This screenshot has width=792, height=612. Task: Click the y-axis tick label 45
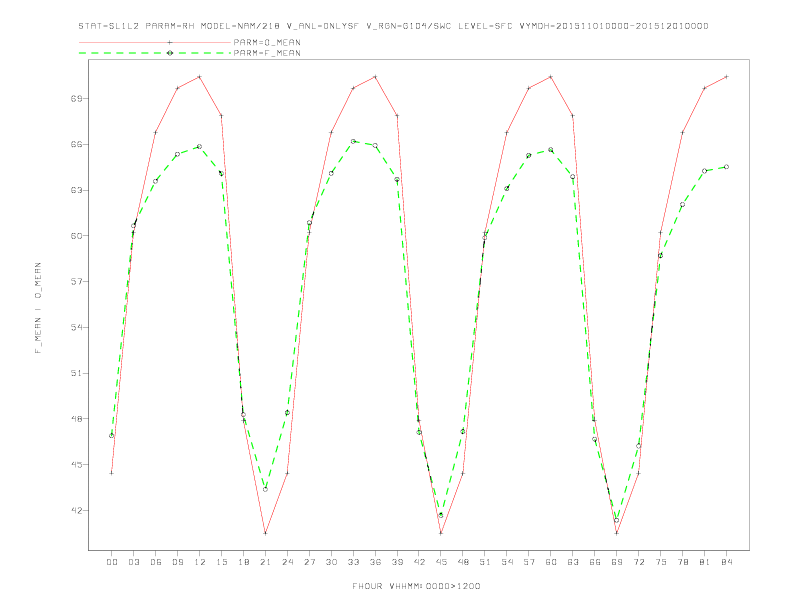[76, 465]
